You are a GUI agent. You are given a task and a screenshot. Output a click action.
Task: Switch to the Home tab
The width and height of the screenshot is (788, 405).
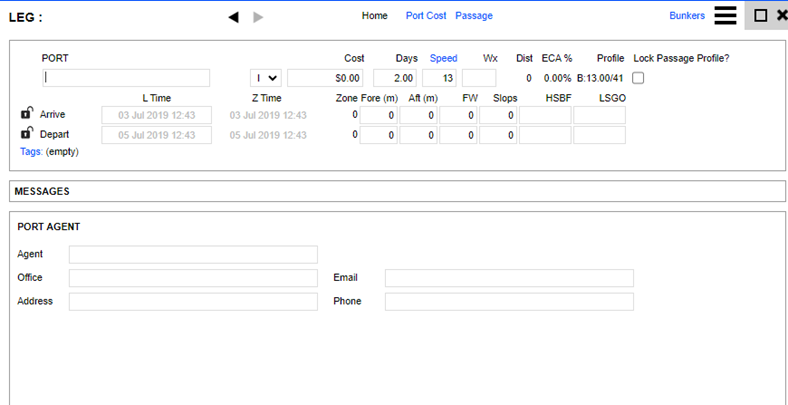coord(374,16)
